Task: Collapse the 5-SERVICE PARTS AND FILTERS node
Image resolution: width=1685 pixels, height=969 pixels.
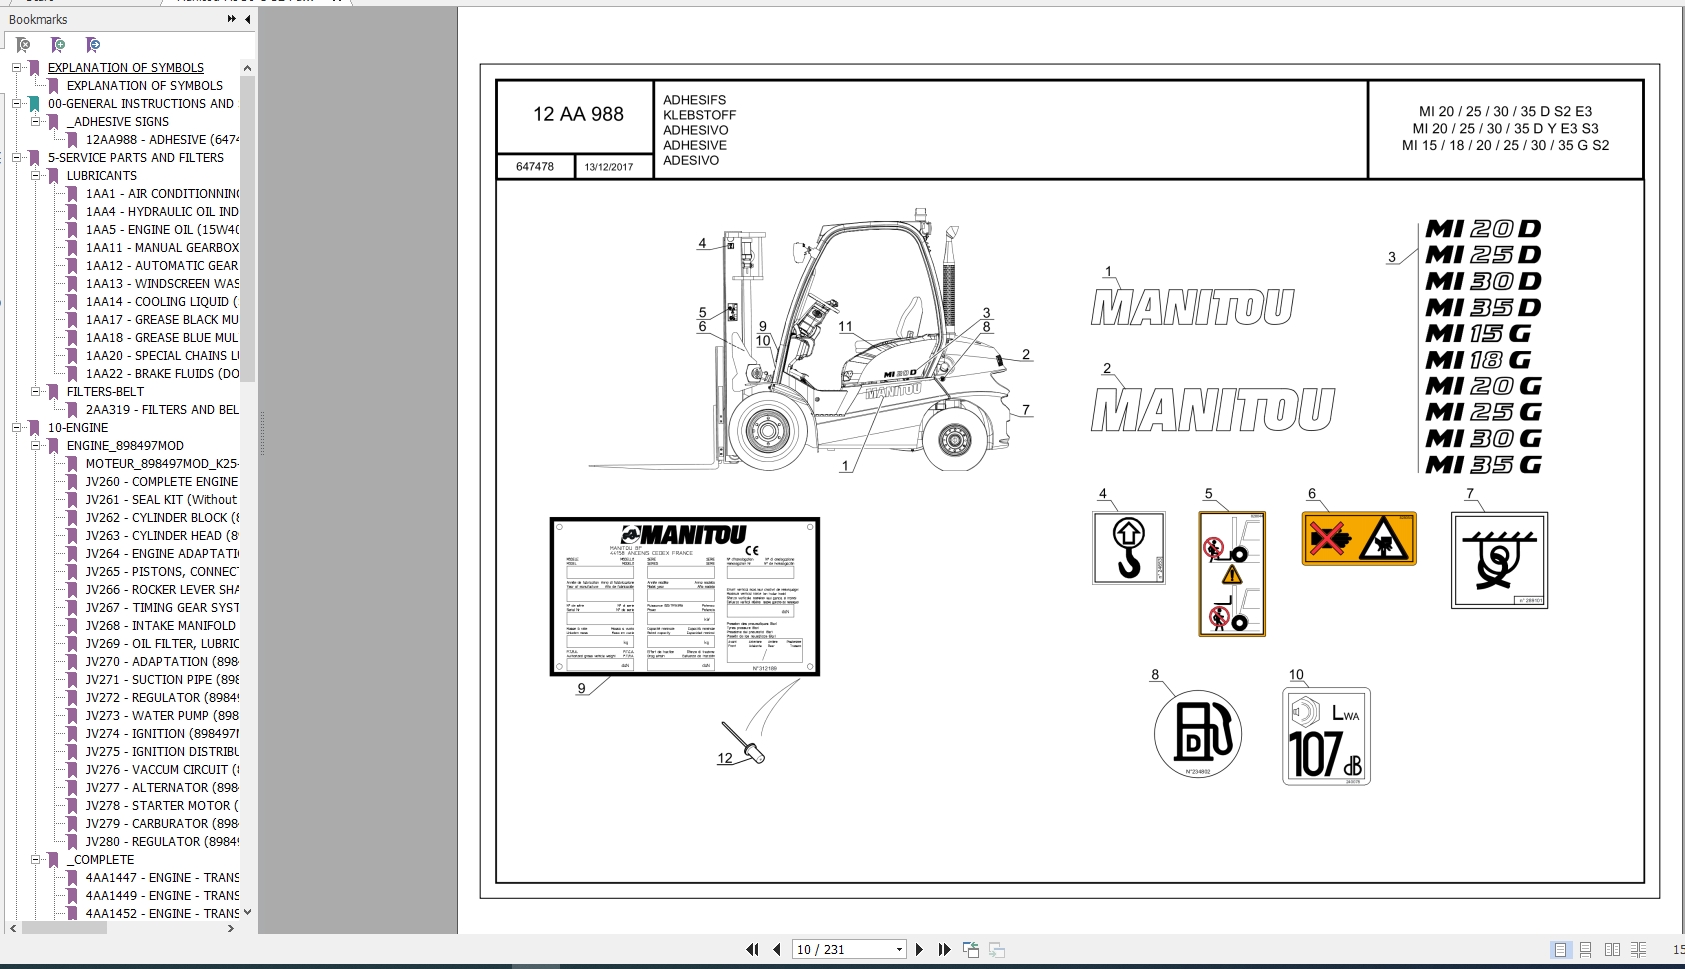Action: tap(16, 158)
